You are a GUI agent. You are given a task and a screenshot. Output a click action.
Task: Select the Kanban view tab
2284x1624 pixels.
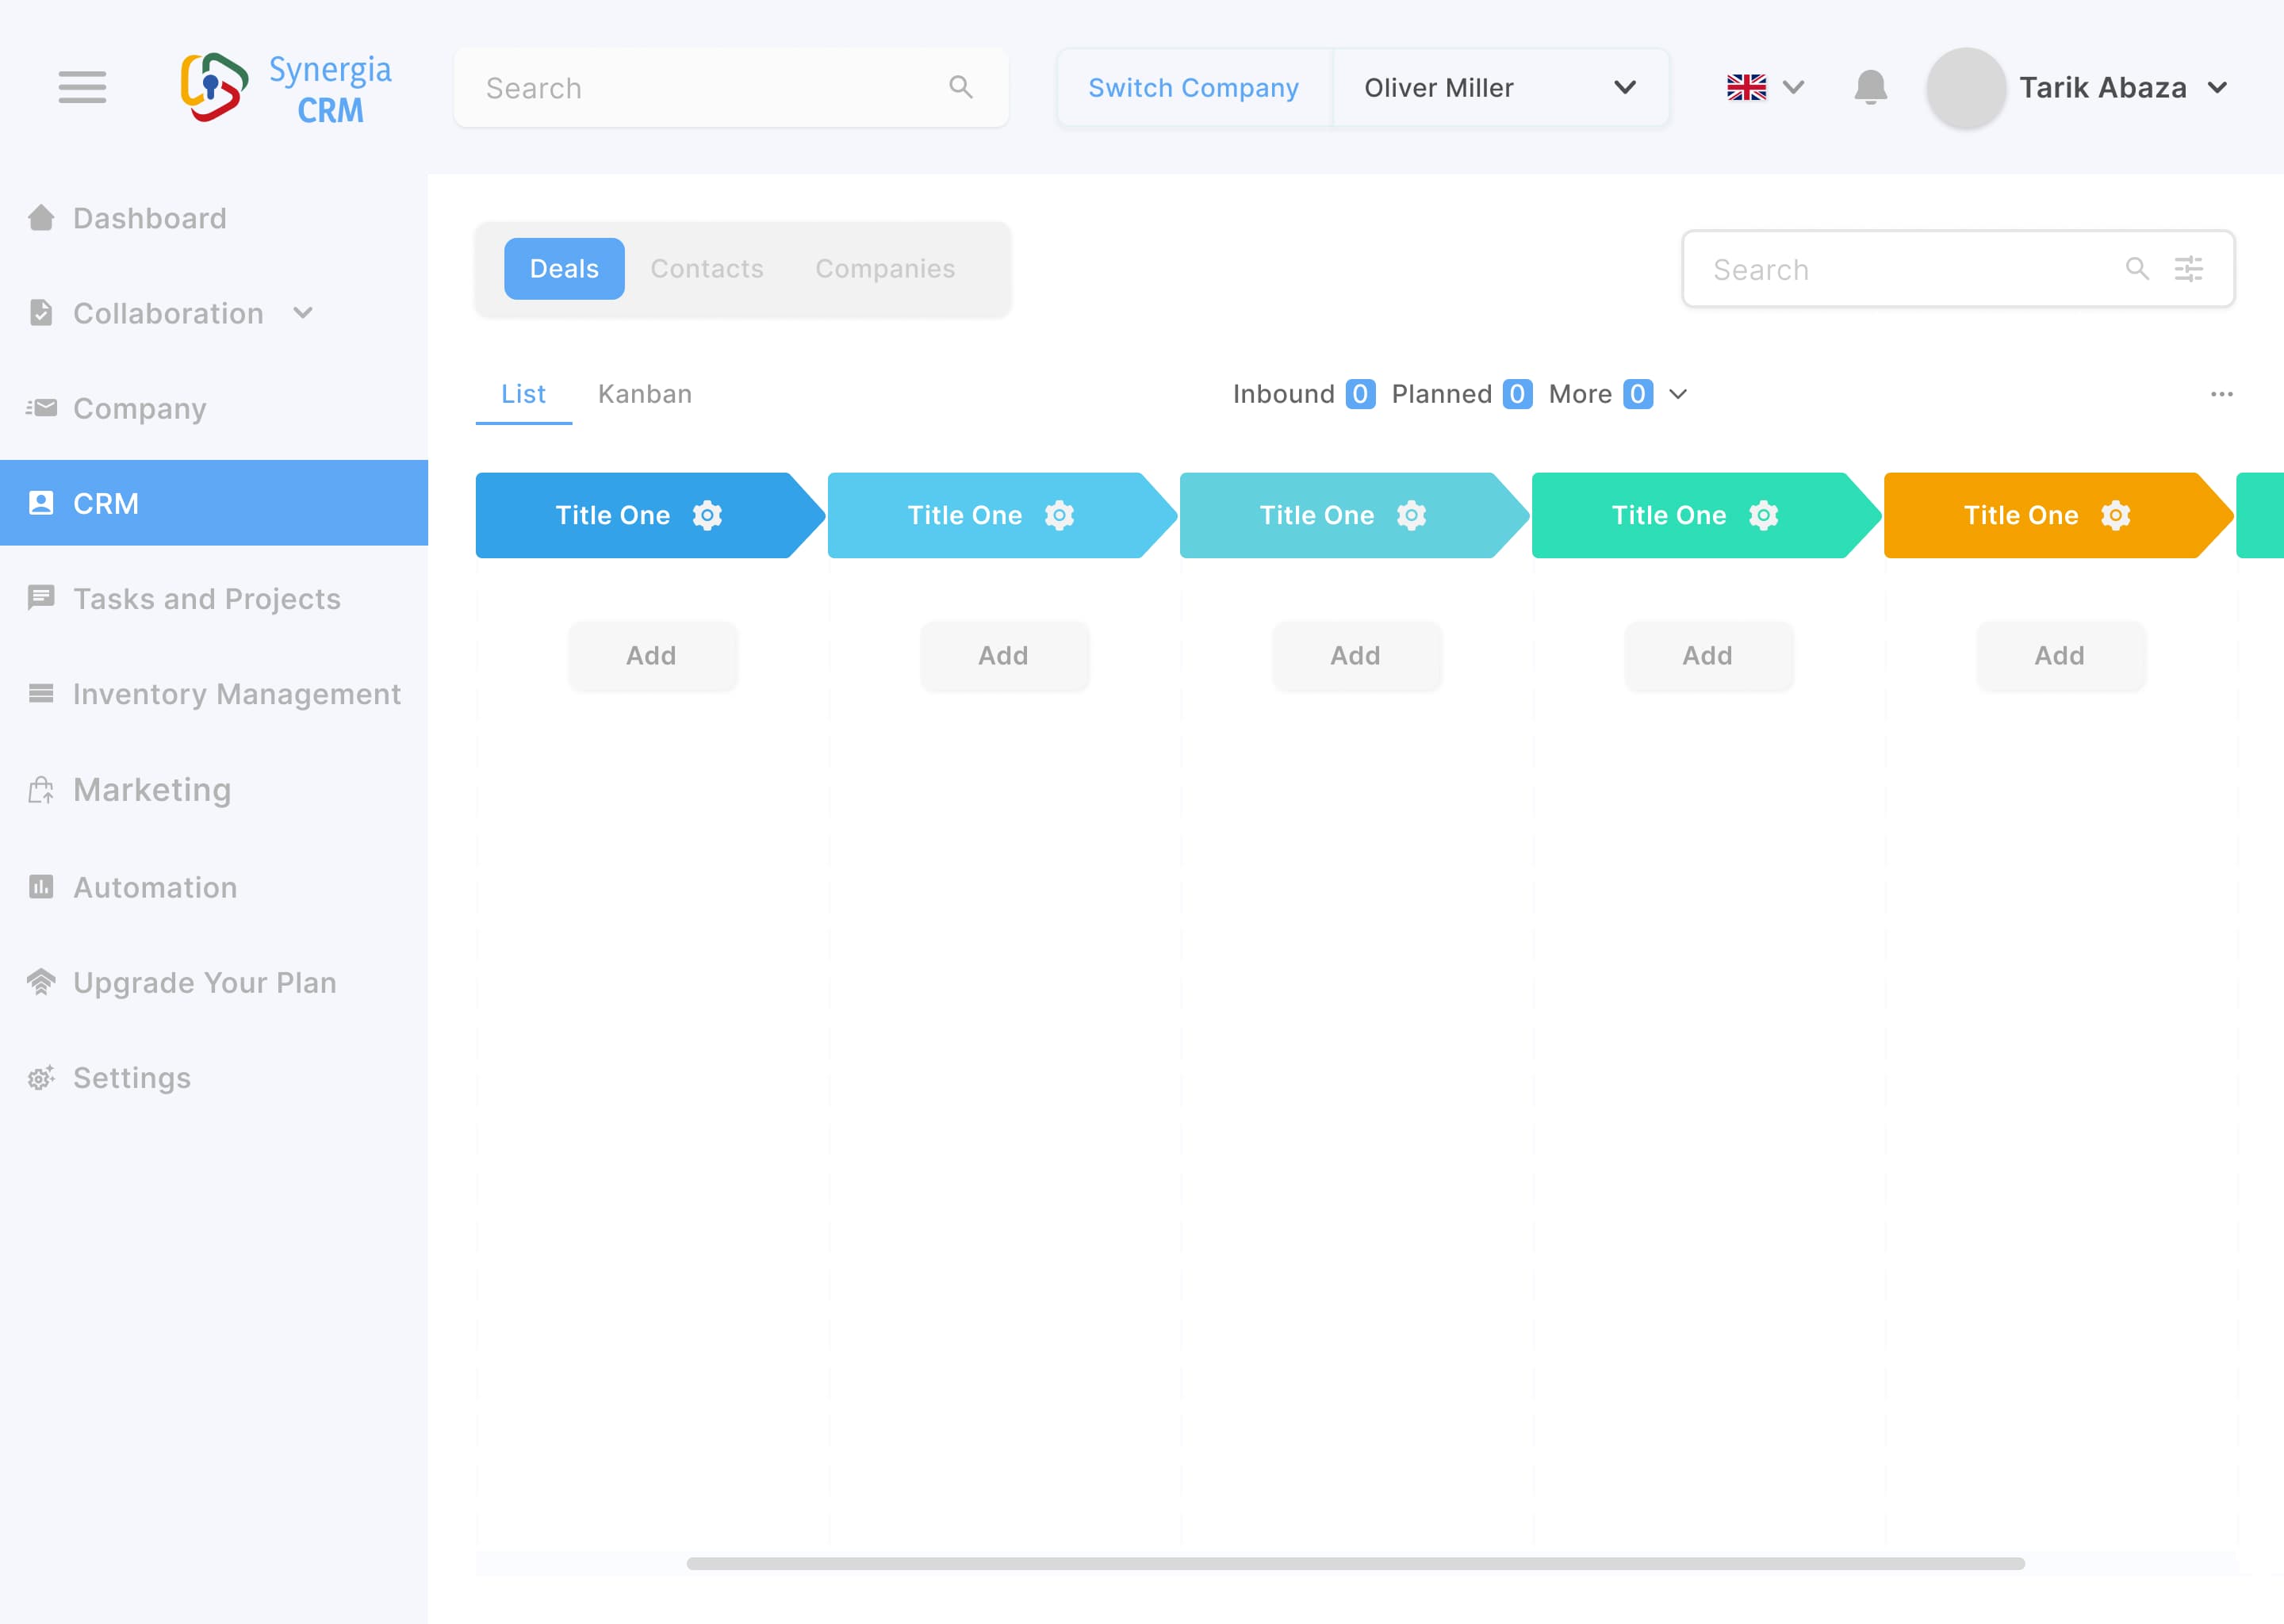tap(645, 394)
